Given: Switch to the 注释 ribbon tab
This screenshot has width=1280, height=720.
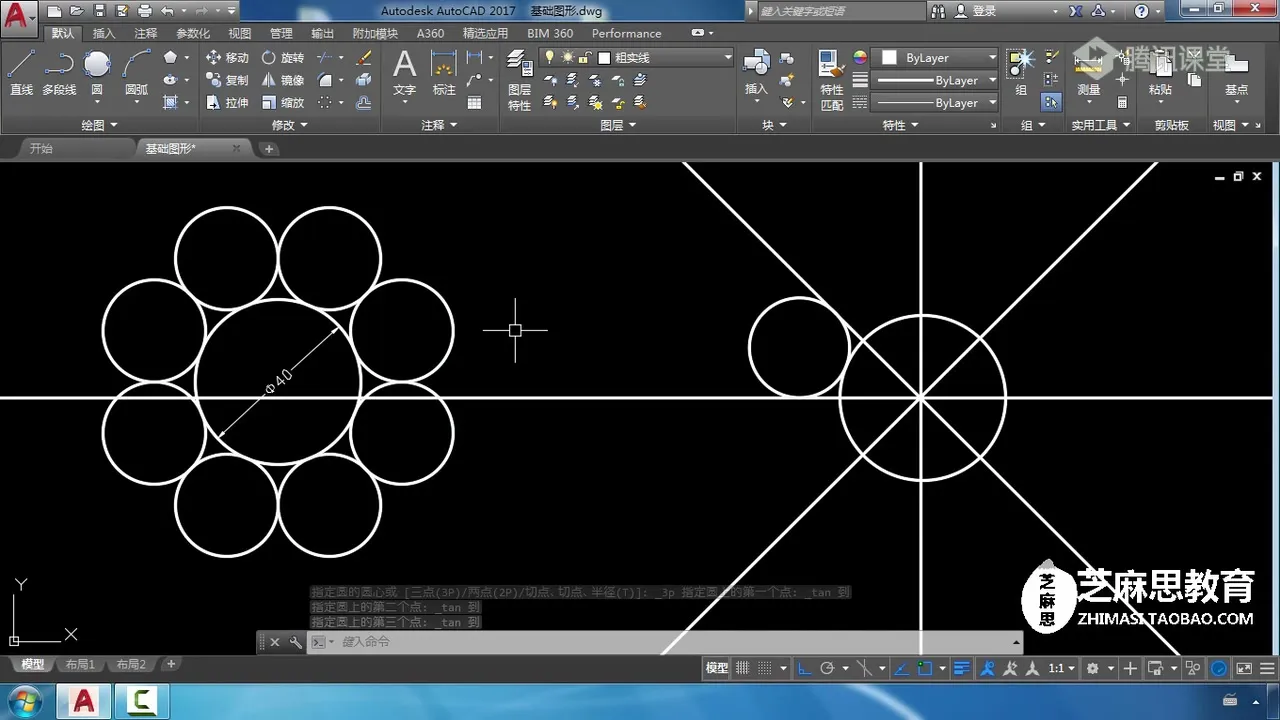Looking at the screenshot, I should pyautogui.click(x=146, y=33).
